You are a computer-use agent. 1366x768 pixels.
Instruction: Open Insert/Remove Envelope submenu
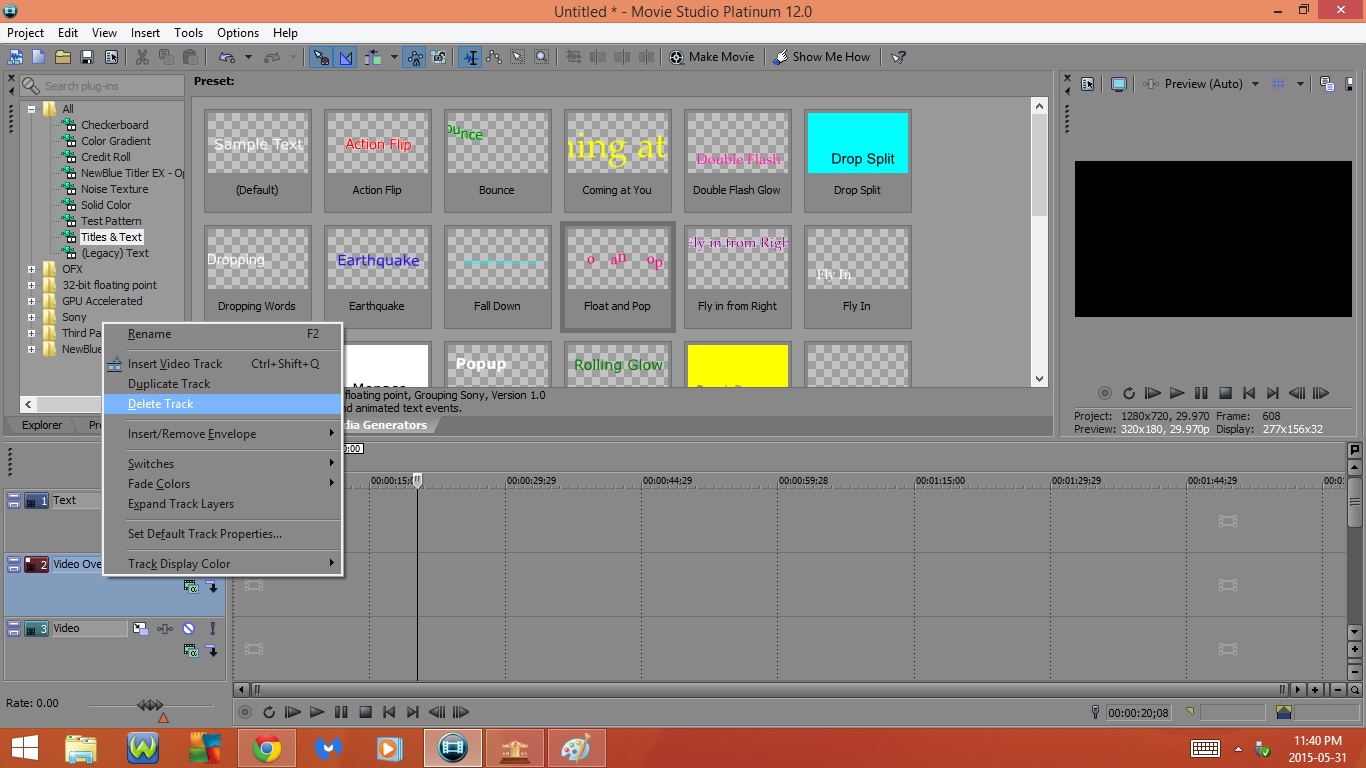click(222, 434)
